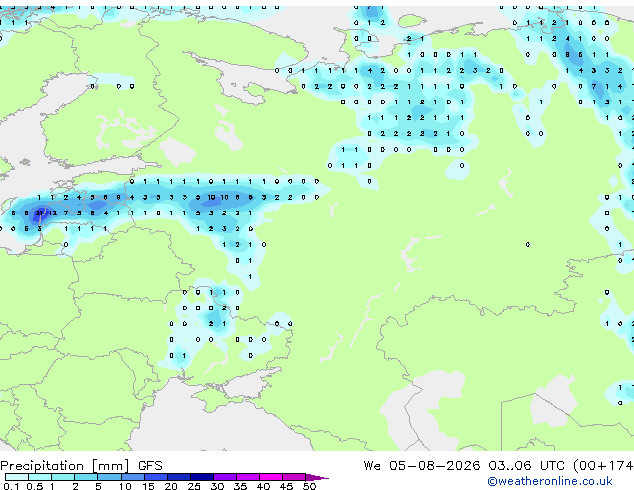The width and height of the screenshot is (634, 490).
Task: Click the '03..06 UTC' time label
Action: pyautogui.click(x=526, y=465)
